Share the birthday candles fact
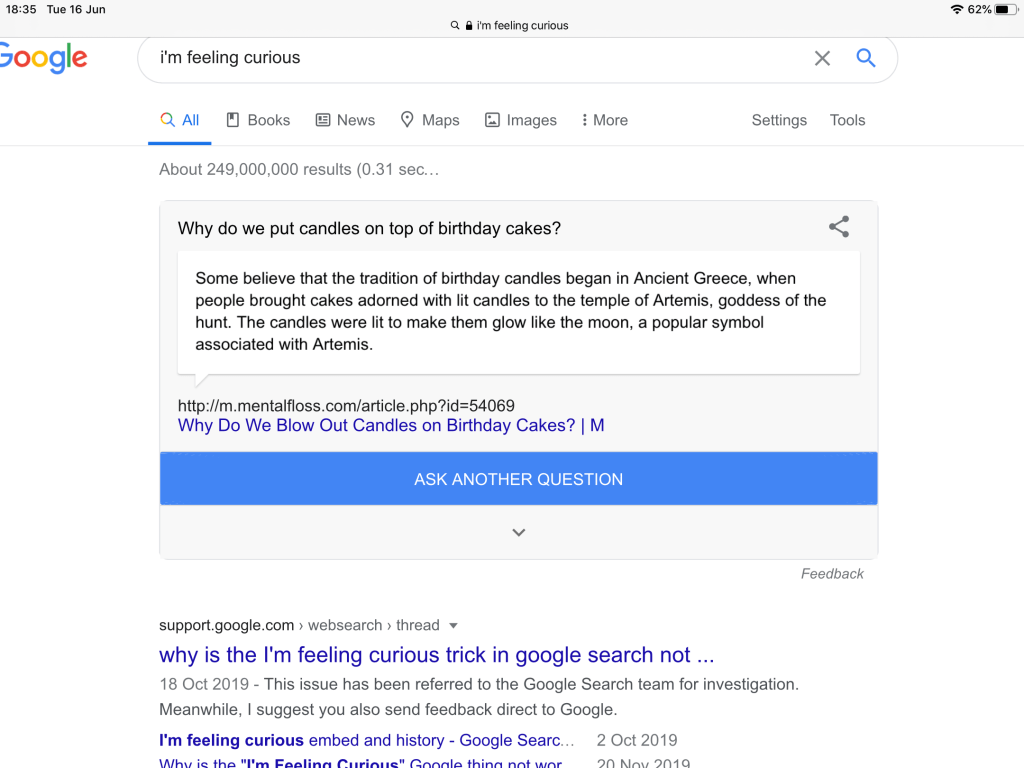 coord(839,227)
